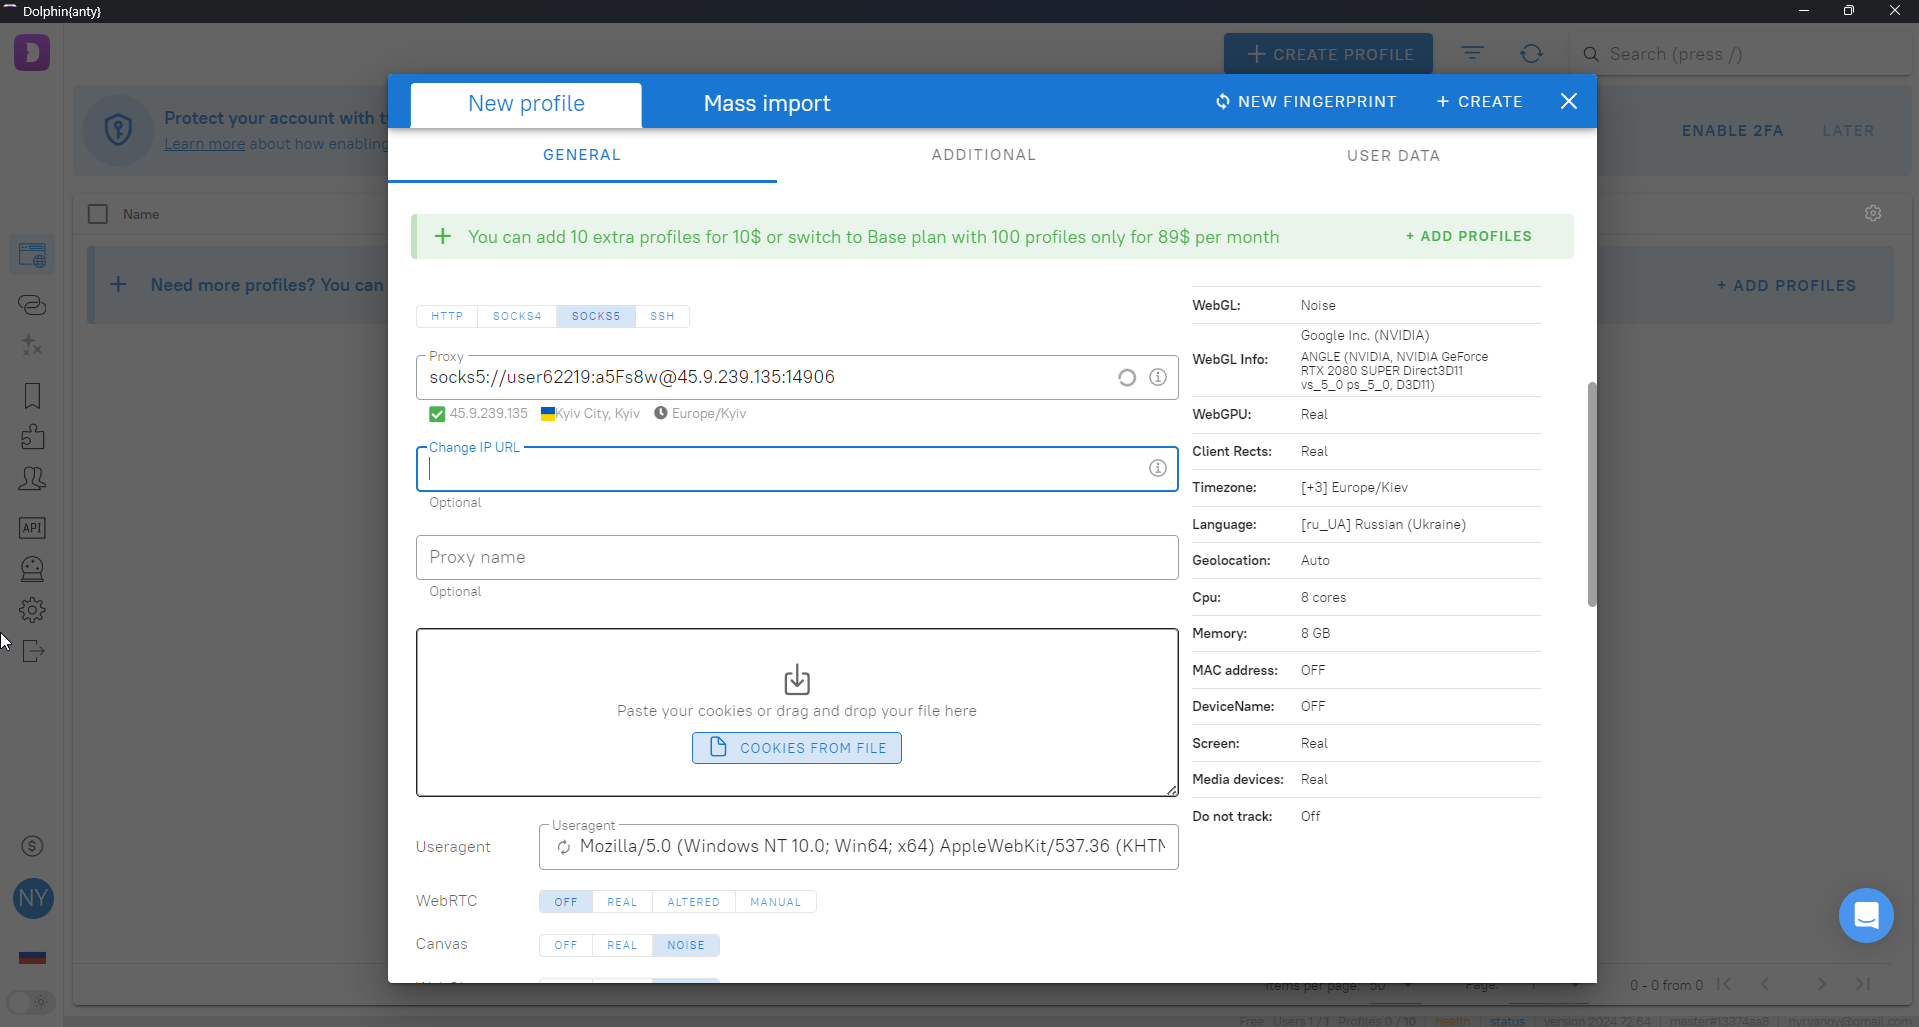This screenshot has height=1027, width=1919.
Task: Click the Cookies From File button
Action: (796, 748)
